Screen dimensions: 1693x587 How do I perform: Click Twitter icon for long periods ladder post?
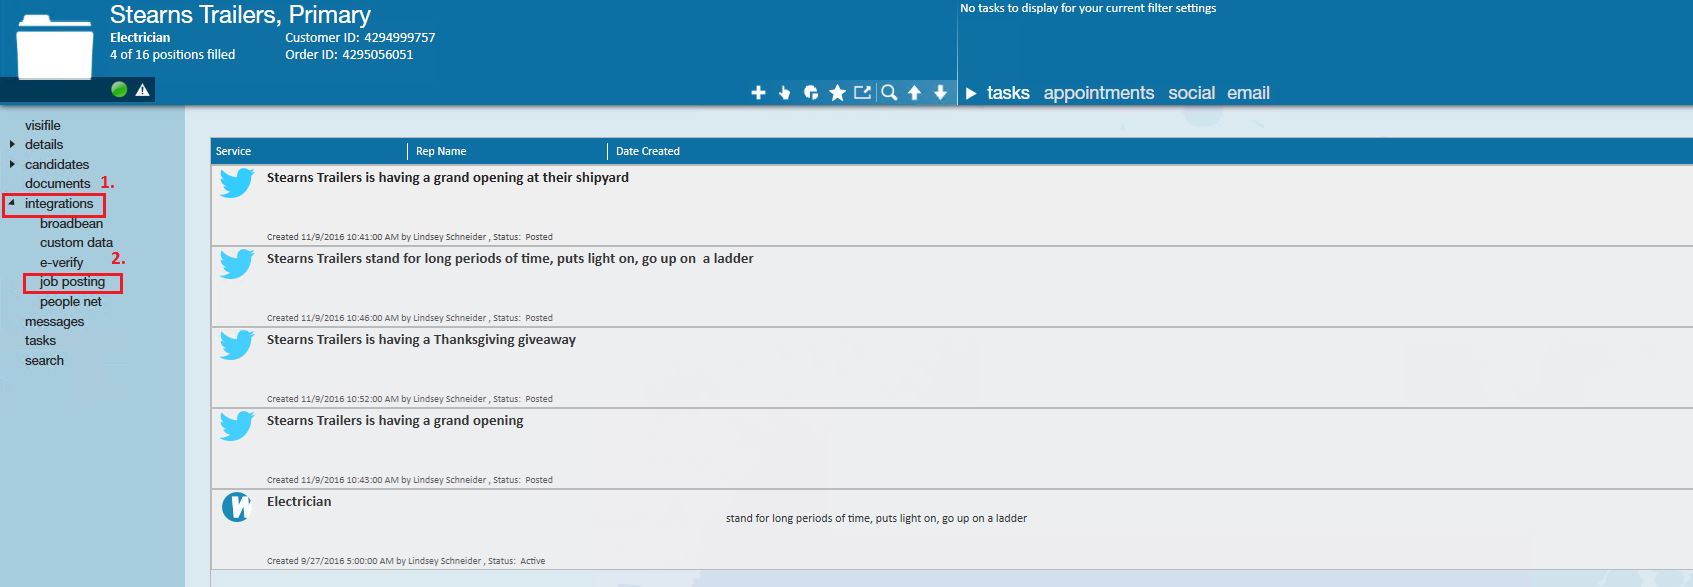(237, 264)
